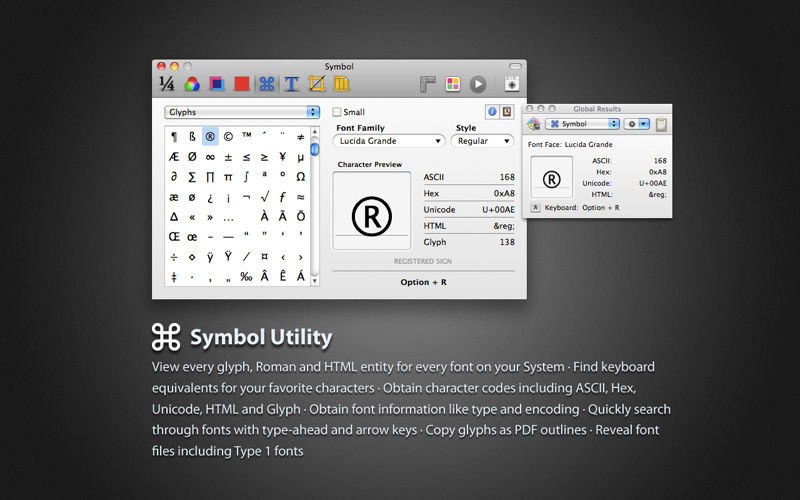Click the gray L-shaped ruler icon
The width and height of the screenshot is (800, 500).
coord(428,84)
